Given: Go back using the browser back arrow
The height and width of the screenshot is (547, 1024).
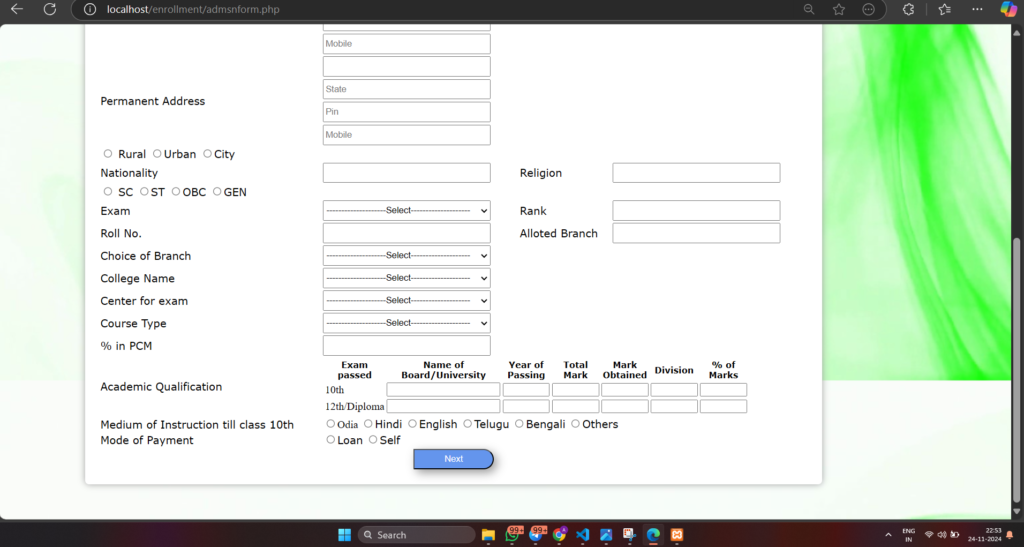Looking at the screenshot, I should [17, 9].
